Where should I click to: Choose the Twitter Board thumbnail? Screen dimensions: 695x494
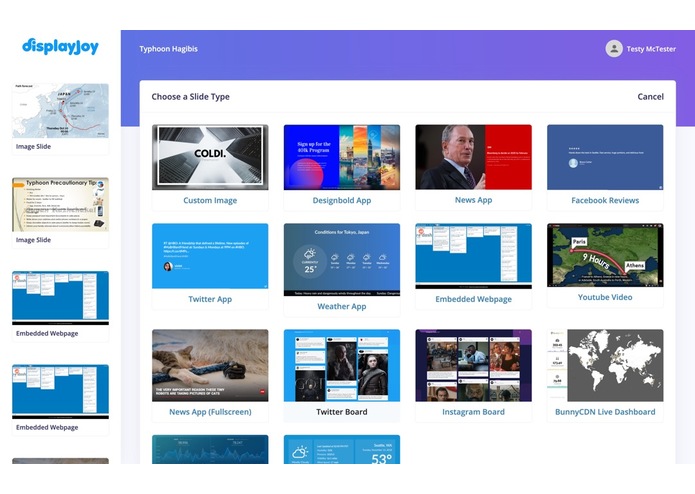coord(342,366)
